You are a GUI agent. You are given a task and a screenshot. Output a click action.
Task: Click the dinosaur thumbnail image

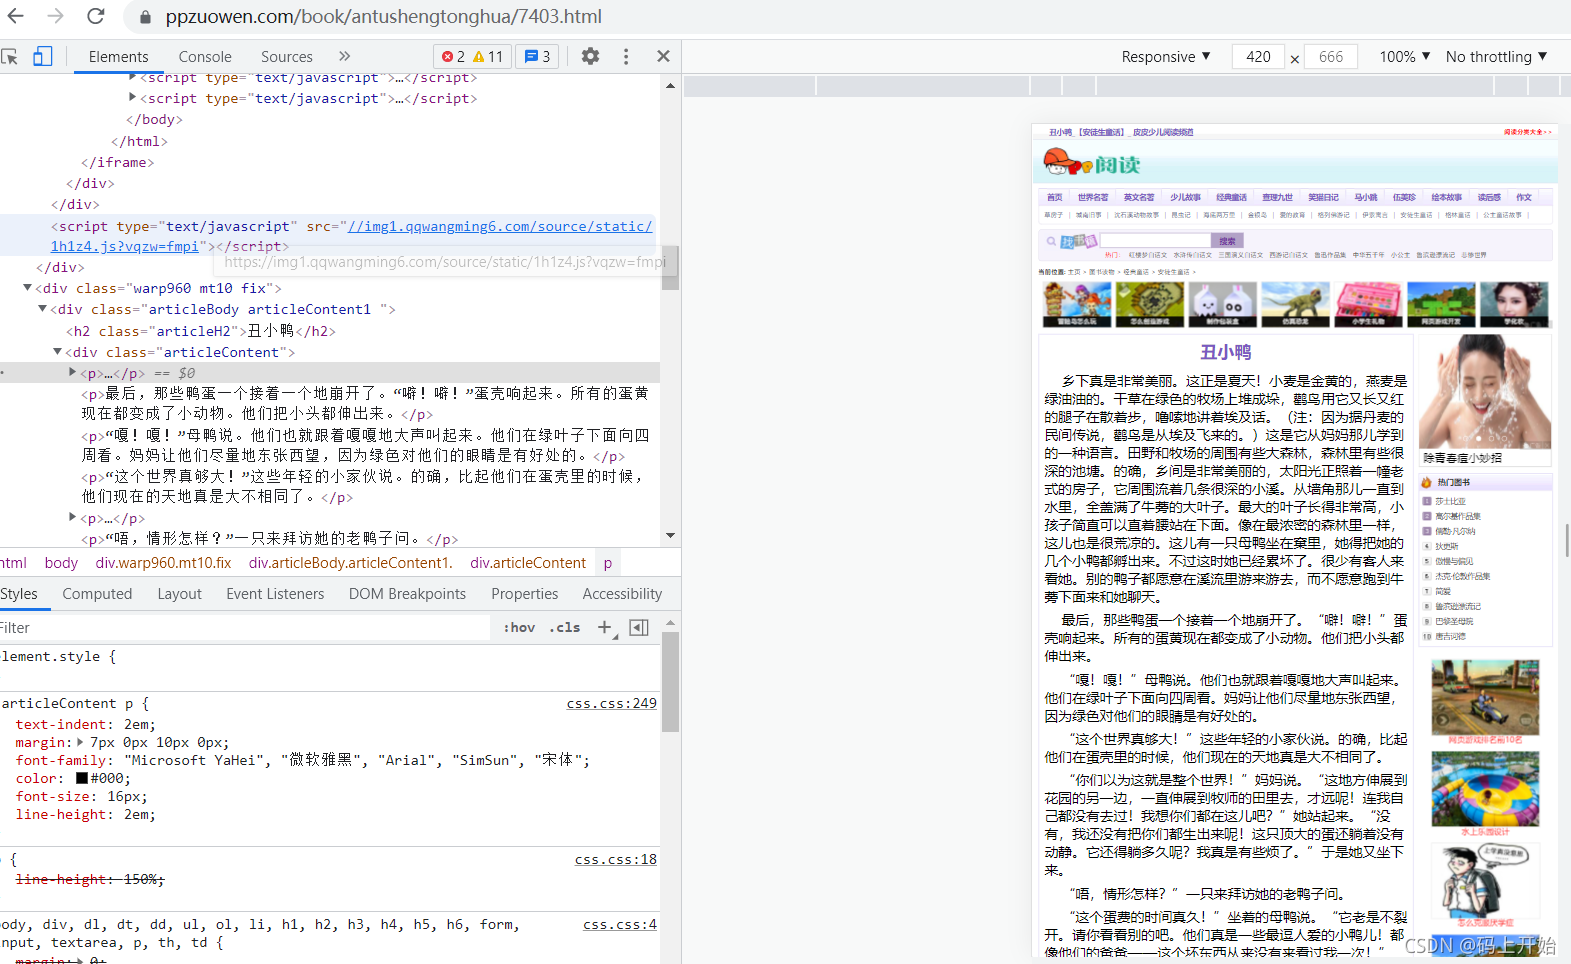point(1295,305)
